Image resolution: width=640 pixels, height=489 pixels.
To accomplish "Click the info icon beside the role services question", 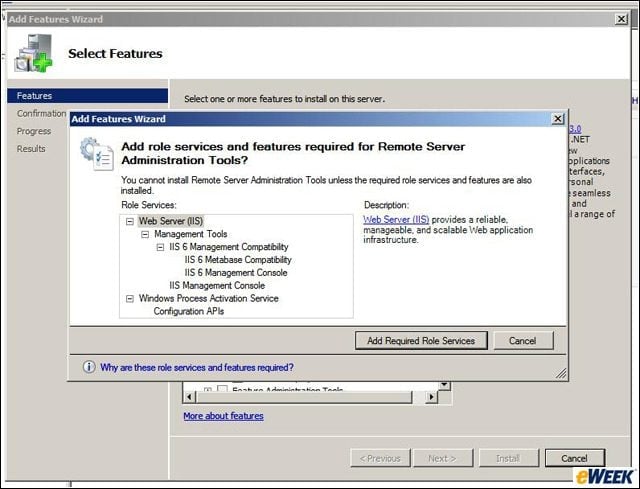I will pyautogui.click(x=89, y=367).
